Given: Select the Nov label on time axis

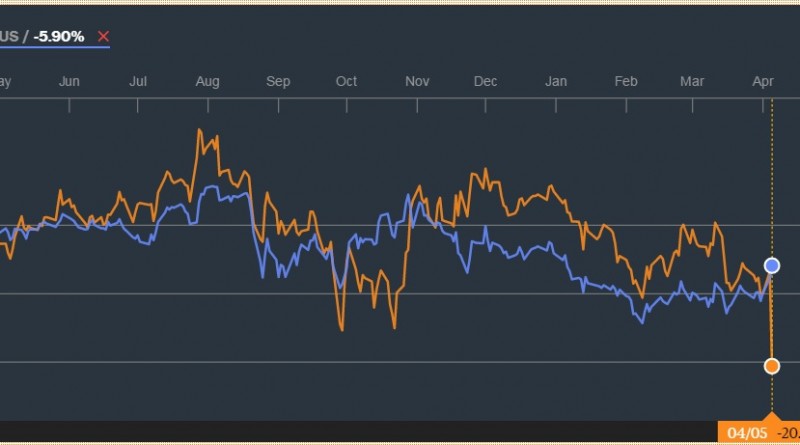Looking at the screenshot, I should point(416,81).
